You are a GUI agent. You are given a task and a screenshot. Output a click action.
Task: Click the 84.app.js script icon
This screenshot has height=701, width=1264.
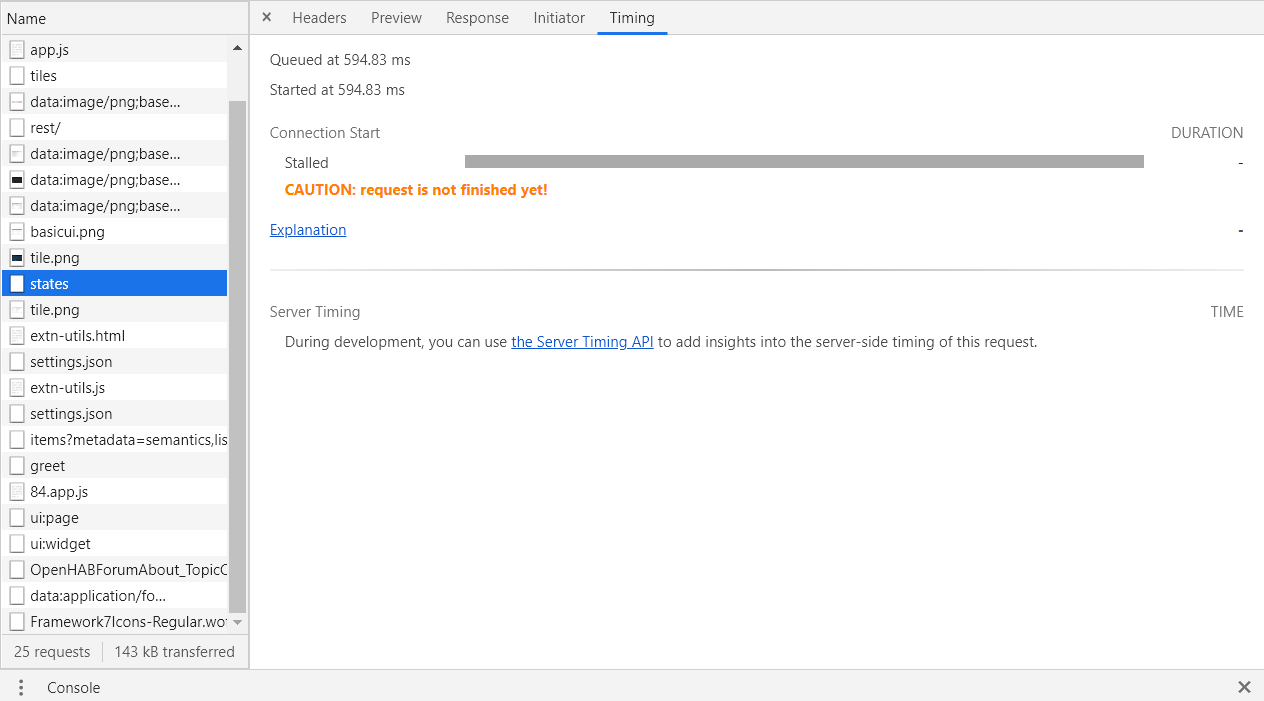(x=17, y=492)
